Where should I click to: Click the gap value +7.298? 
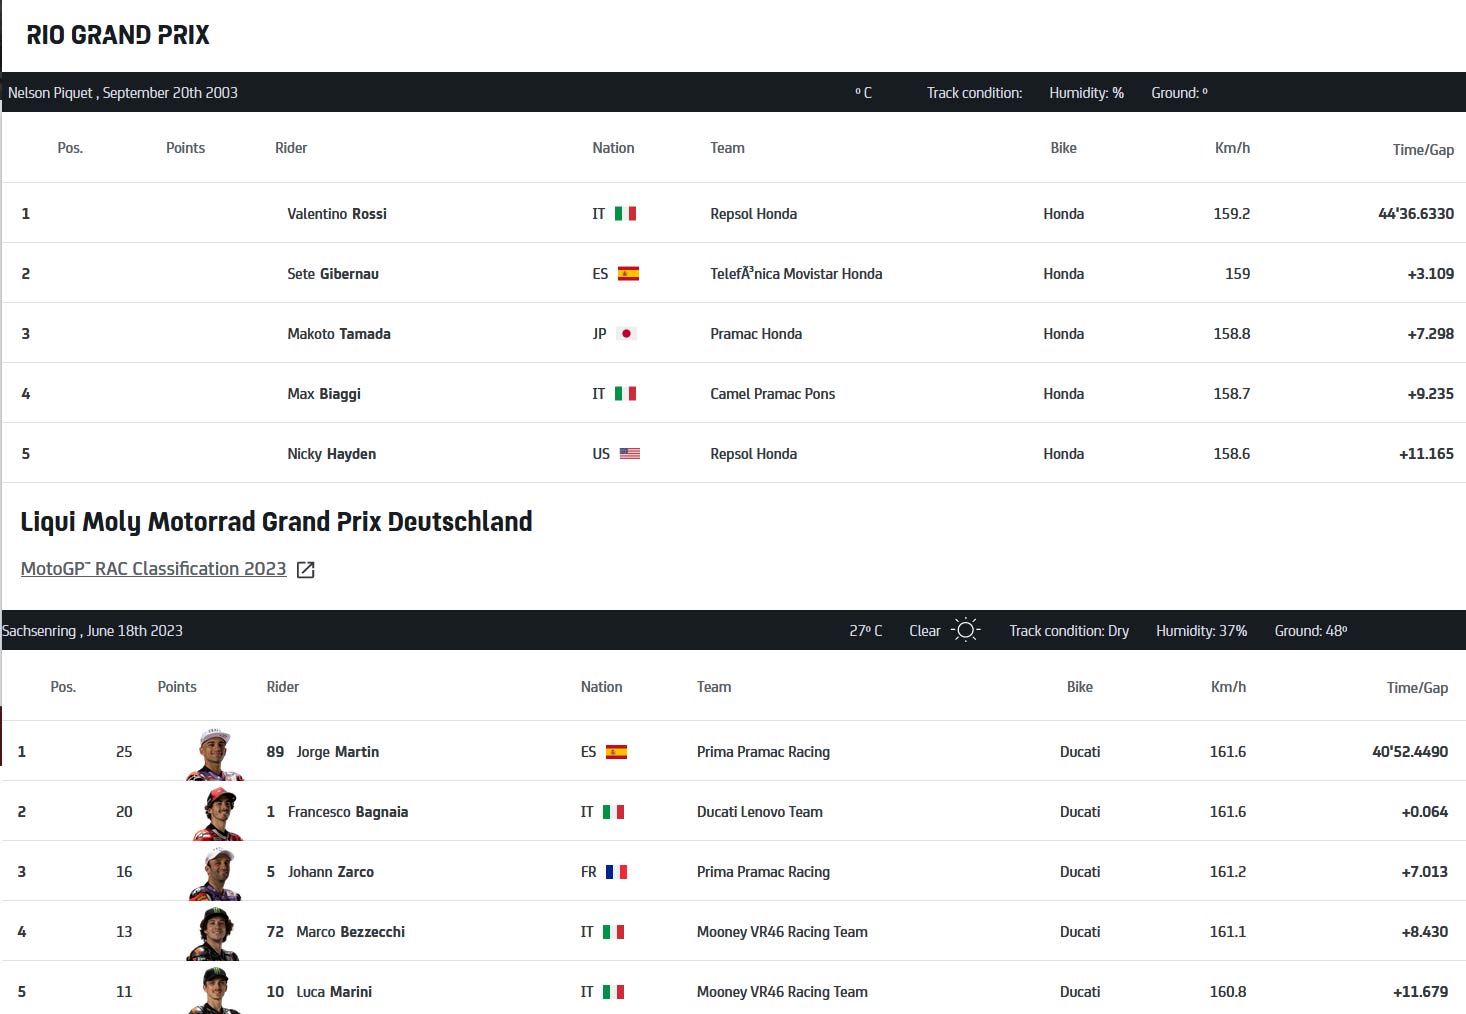1431,334
